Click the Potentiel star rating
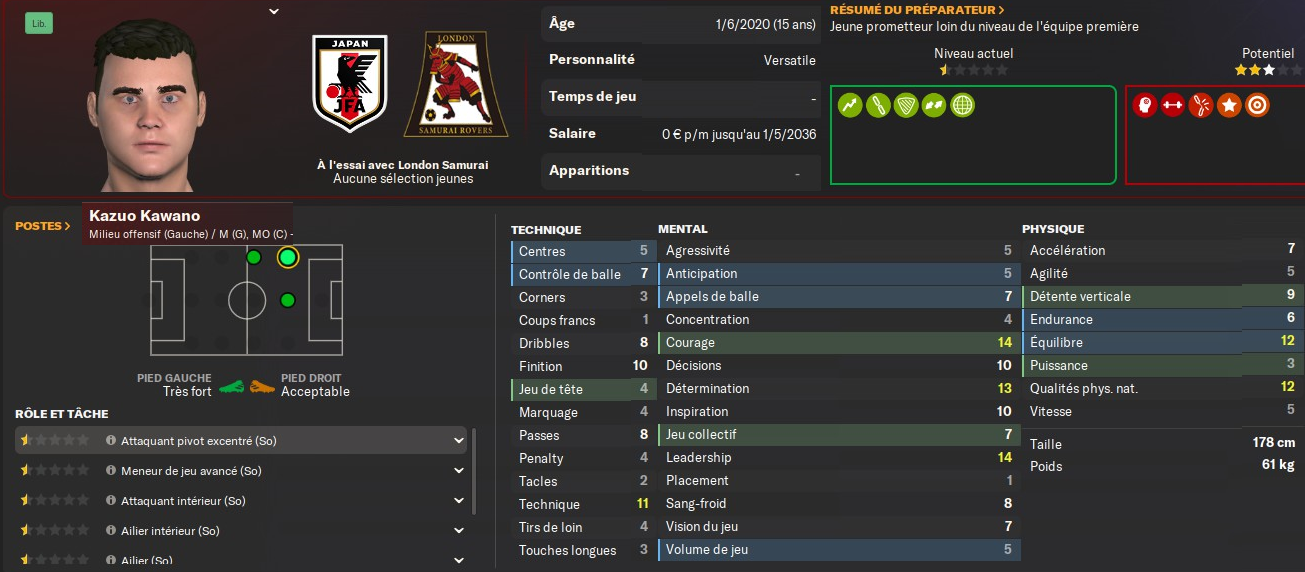Viewport: 1305px width, 572px height. click(x=1254, y=70)
